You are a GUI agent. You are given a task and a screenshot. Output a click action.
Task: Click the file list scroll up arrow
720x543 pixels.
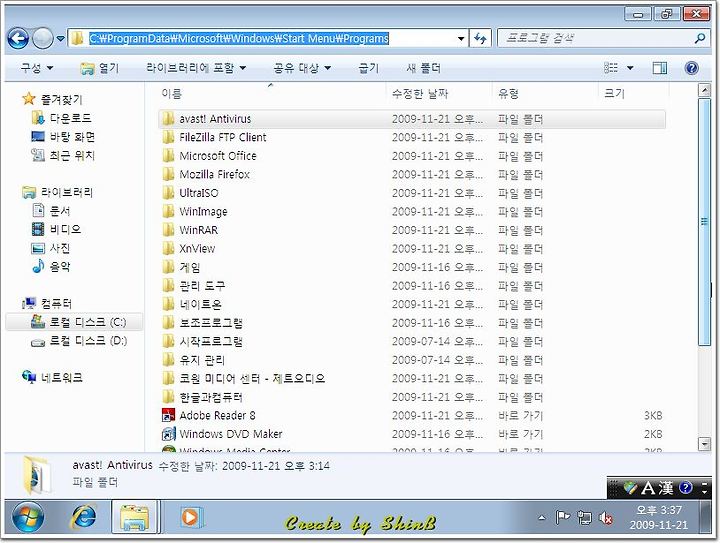click(x=704, y=90)
